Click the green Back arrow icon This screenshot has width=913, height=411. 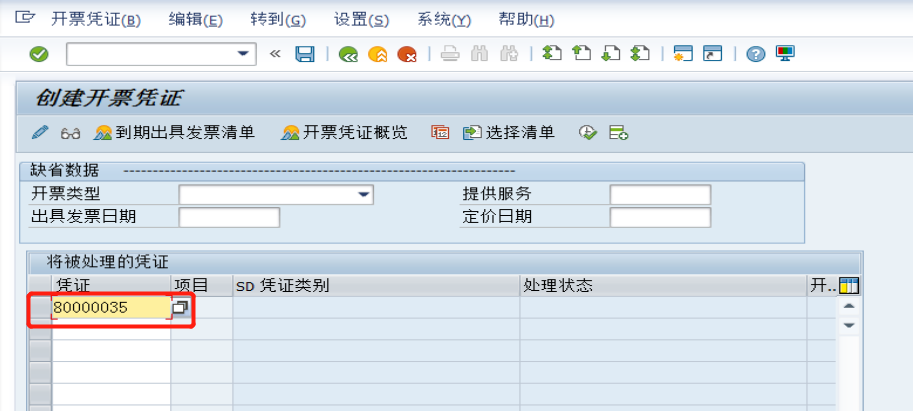pos(348,55)
